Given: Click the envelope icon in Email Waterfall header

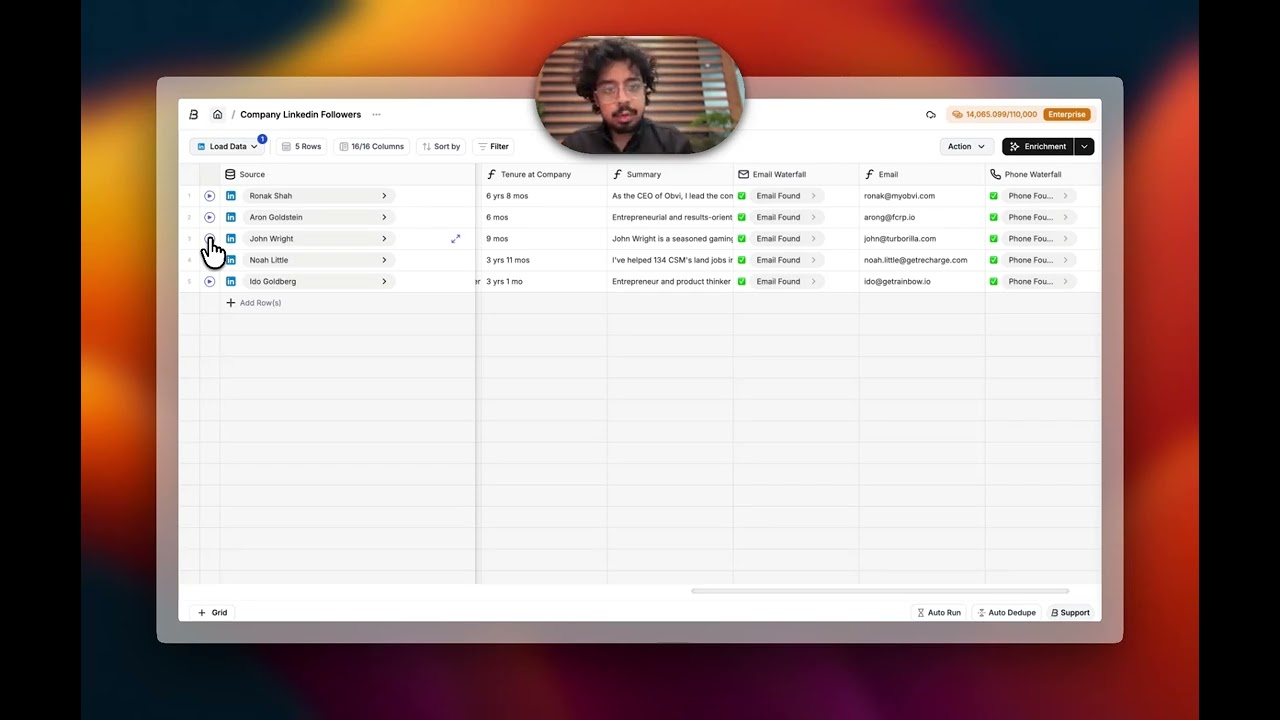Looking at the screenshot, I should (x=743, y=175).
